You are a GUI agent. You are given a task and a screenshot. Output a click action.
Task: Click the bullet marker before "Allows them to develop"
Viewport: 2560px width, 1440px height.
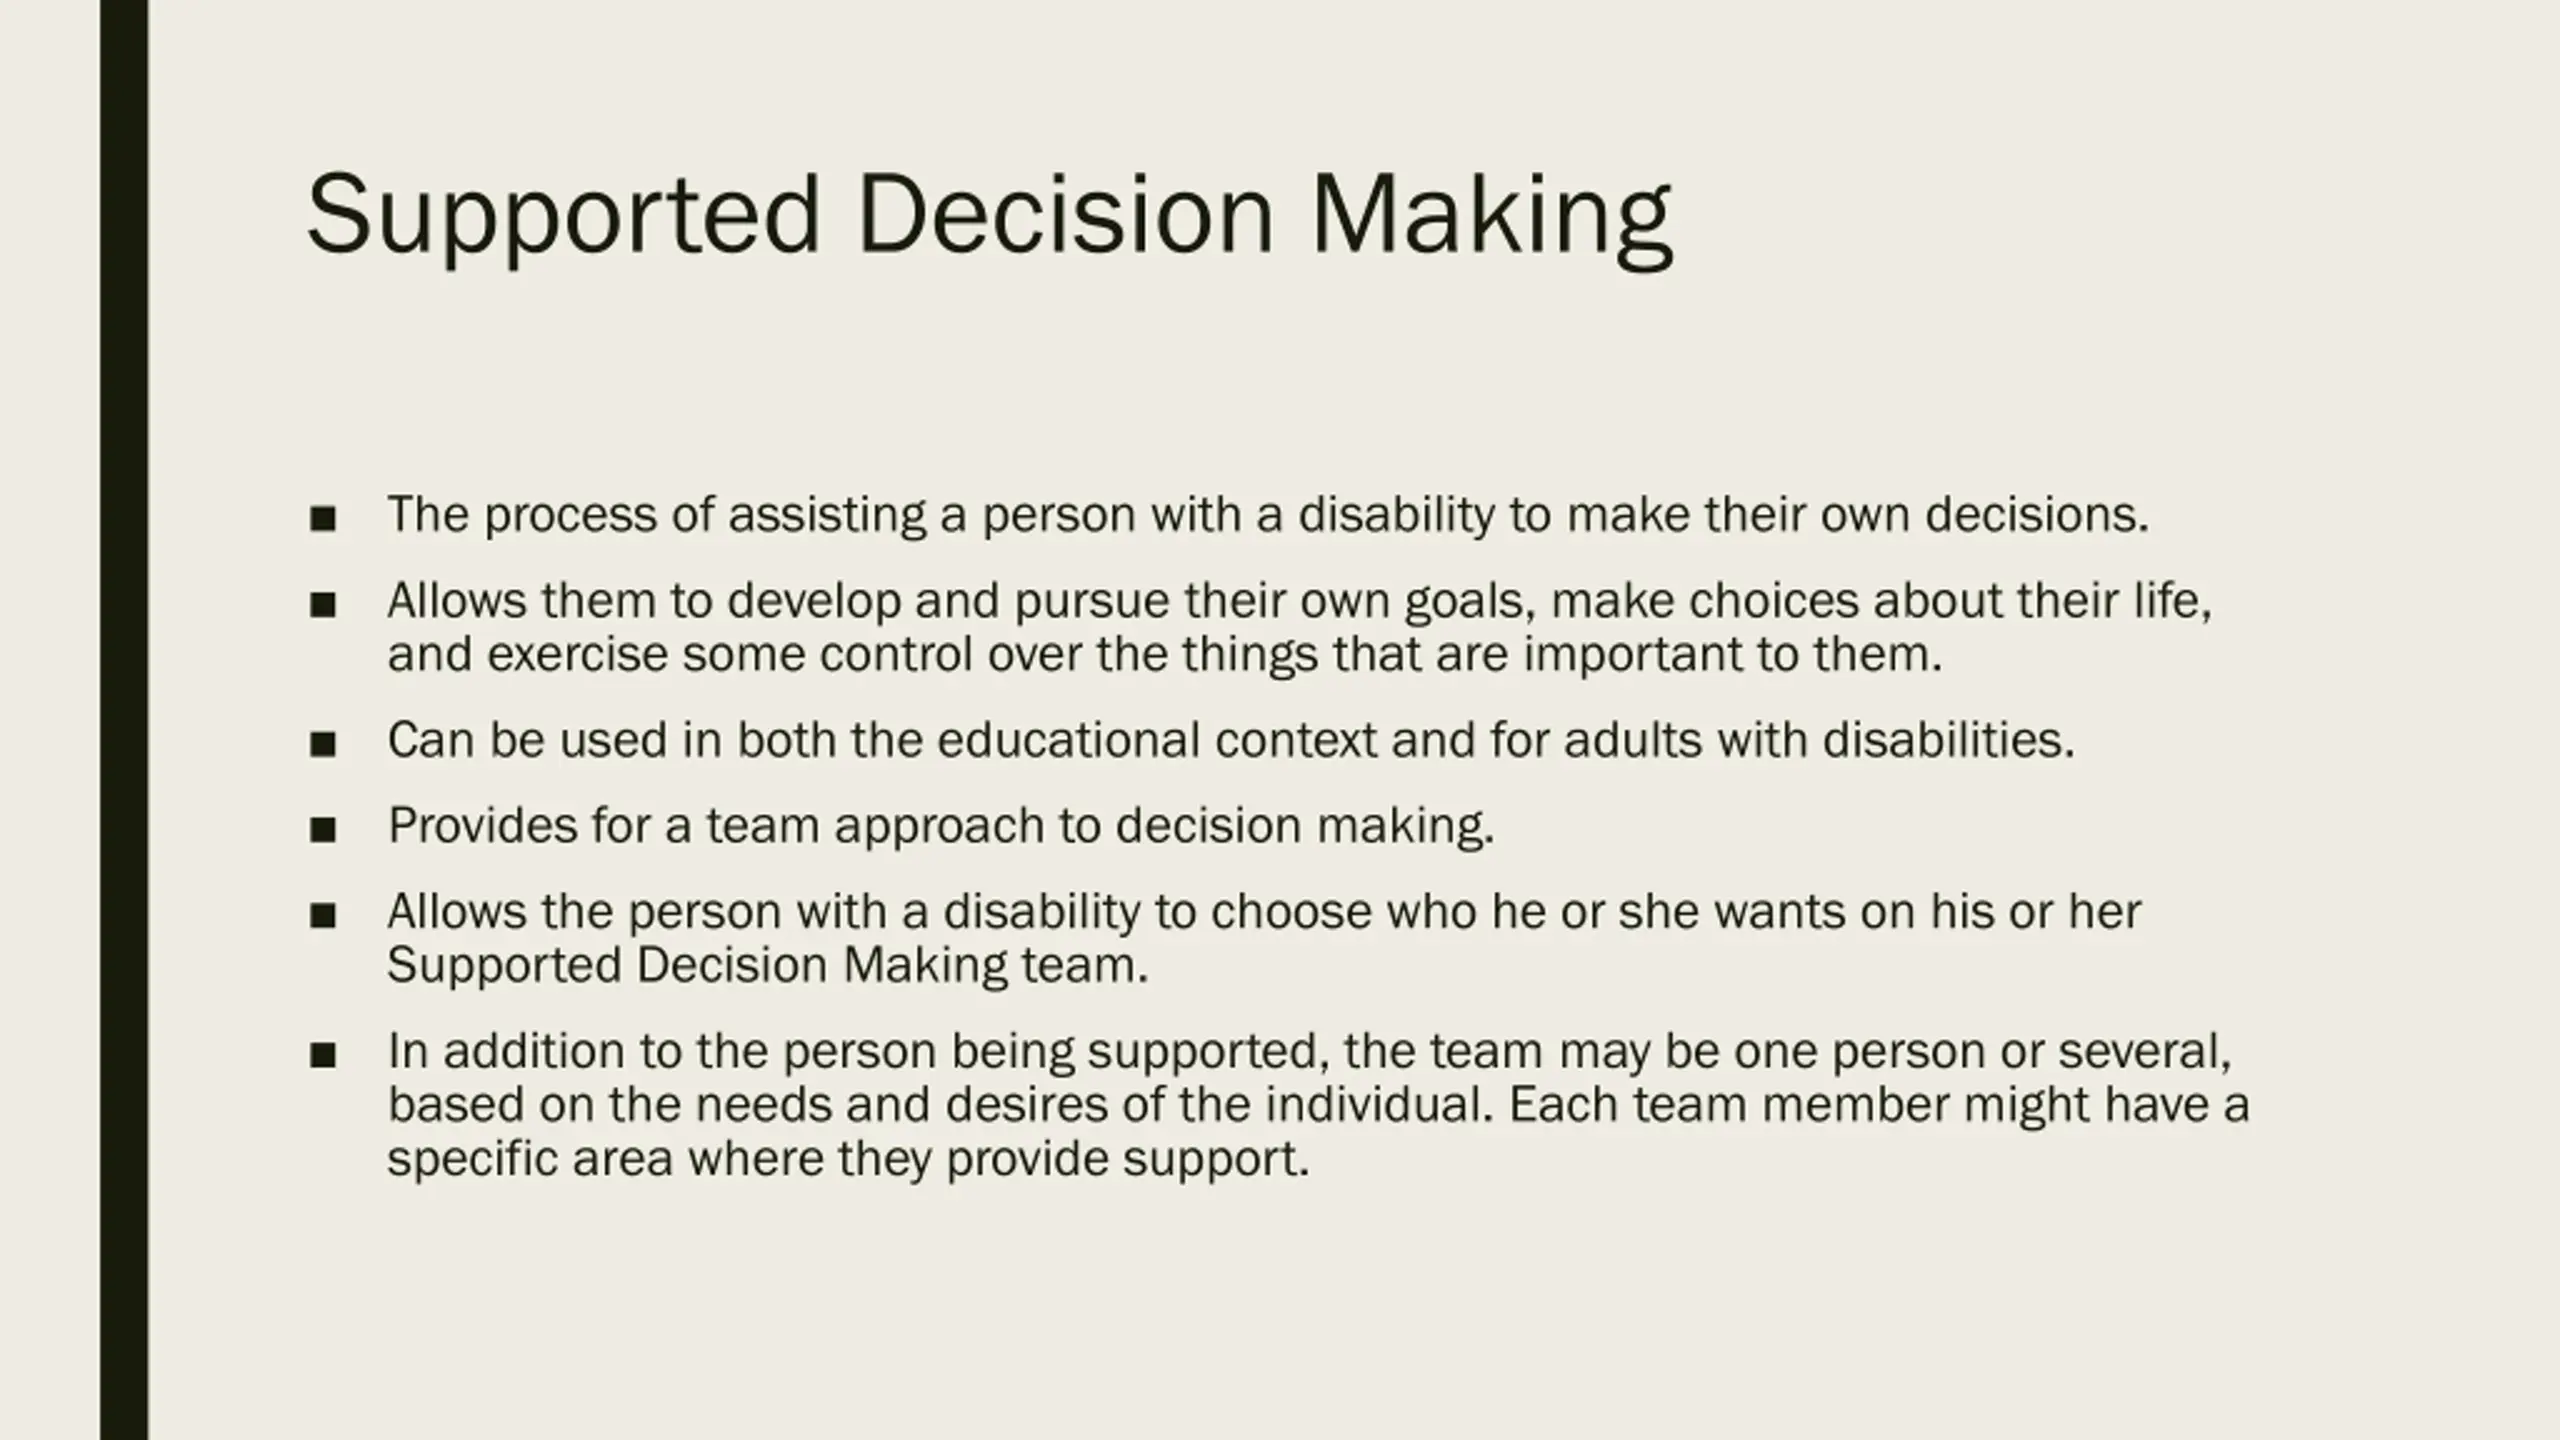[x=322, y=605]
